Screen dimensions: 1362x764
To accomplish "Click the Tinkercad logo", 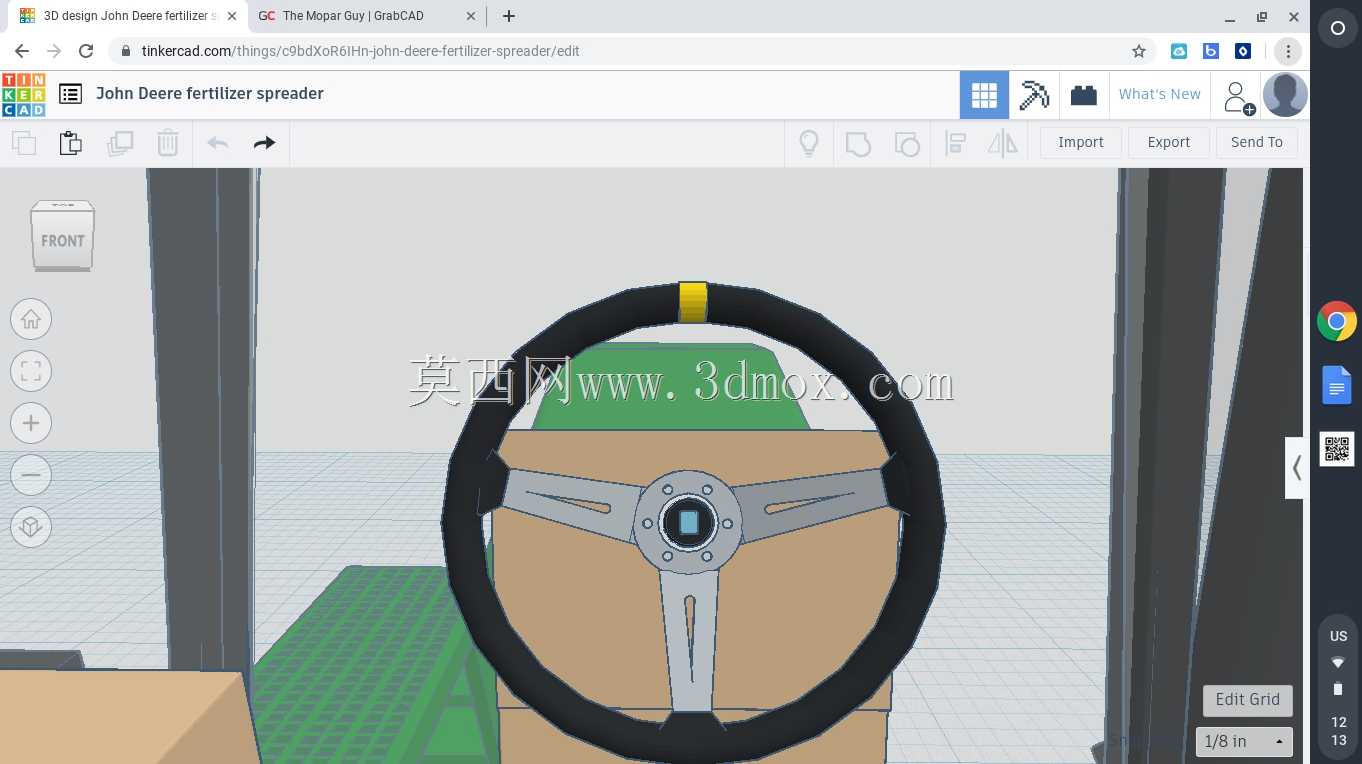I will (x=24, y=94).
